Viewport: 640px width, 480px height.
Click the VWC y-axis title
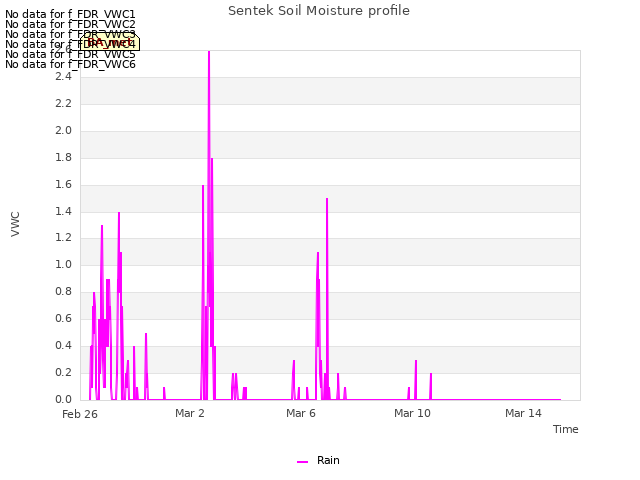pos(15,224)
